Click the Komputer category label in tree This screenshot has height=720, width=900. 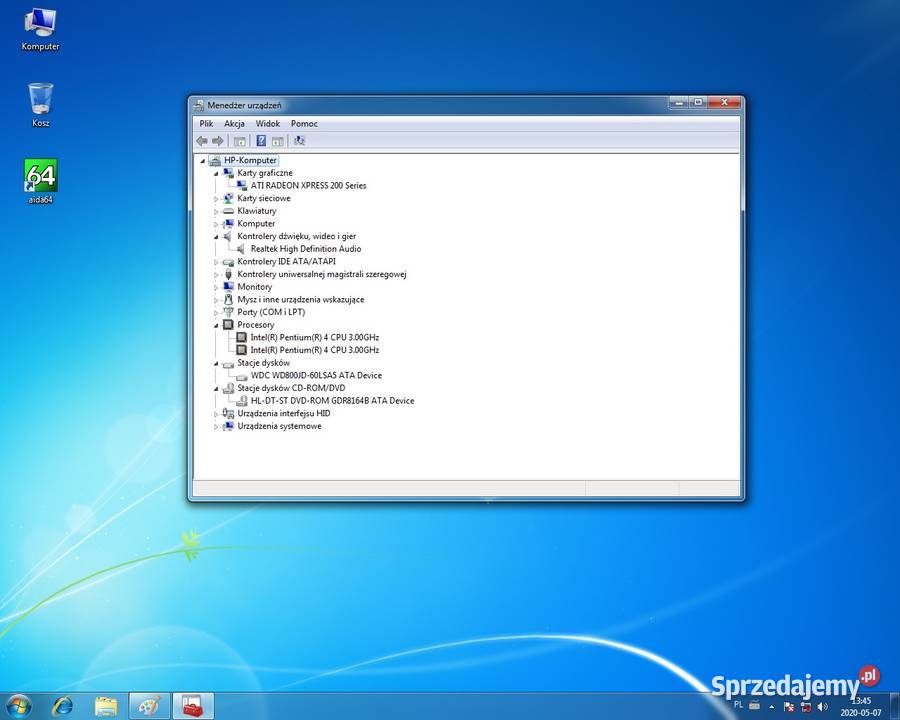256,223
